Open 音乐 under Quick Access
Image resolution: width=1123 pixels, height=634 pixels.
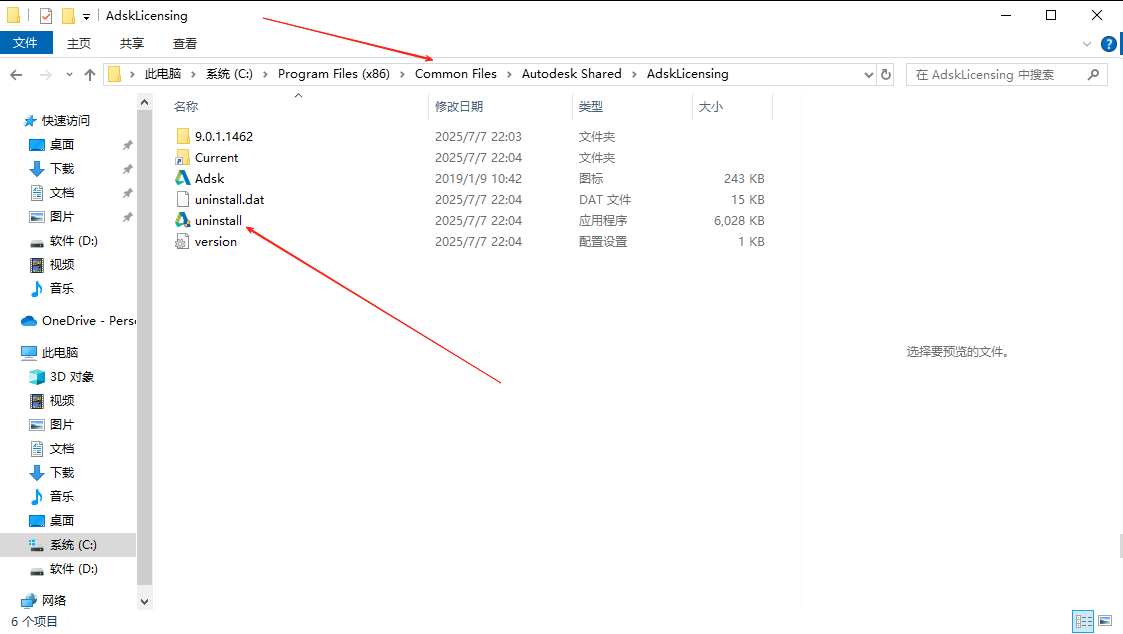tap(62, 289)
